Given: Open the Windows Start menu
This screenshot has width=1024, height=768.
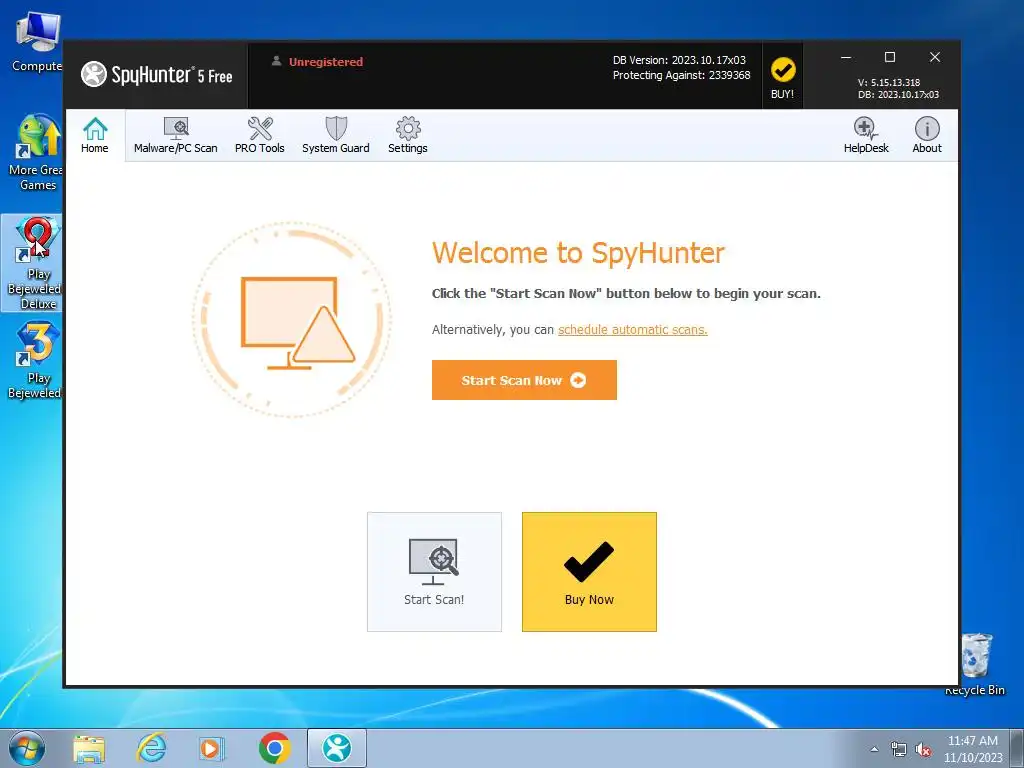Looking at the screenshot, I should (x=26, y=748).
